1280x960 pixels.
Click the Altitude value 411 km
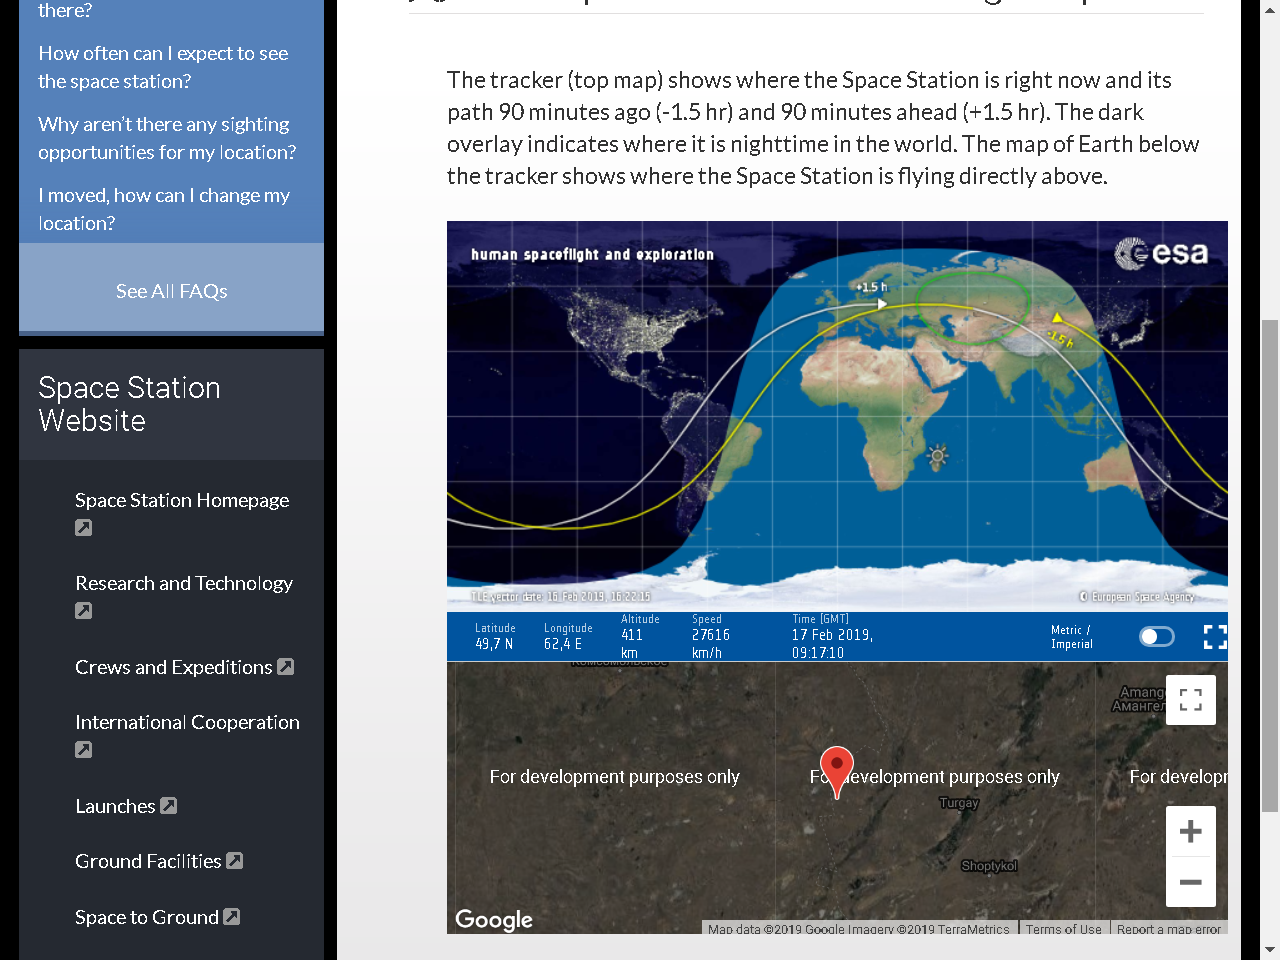point(632,643)
